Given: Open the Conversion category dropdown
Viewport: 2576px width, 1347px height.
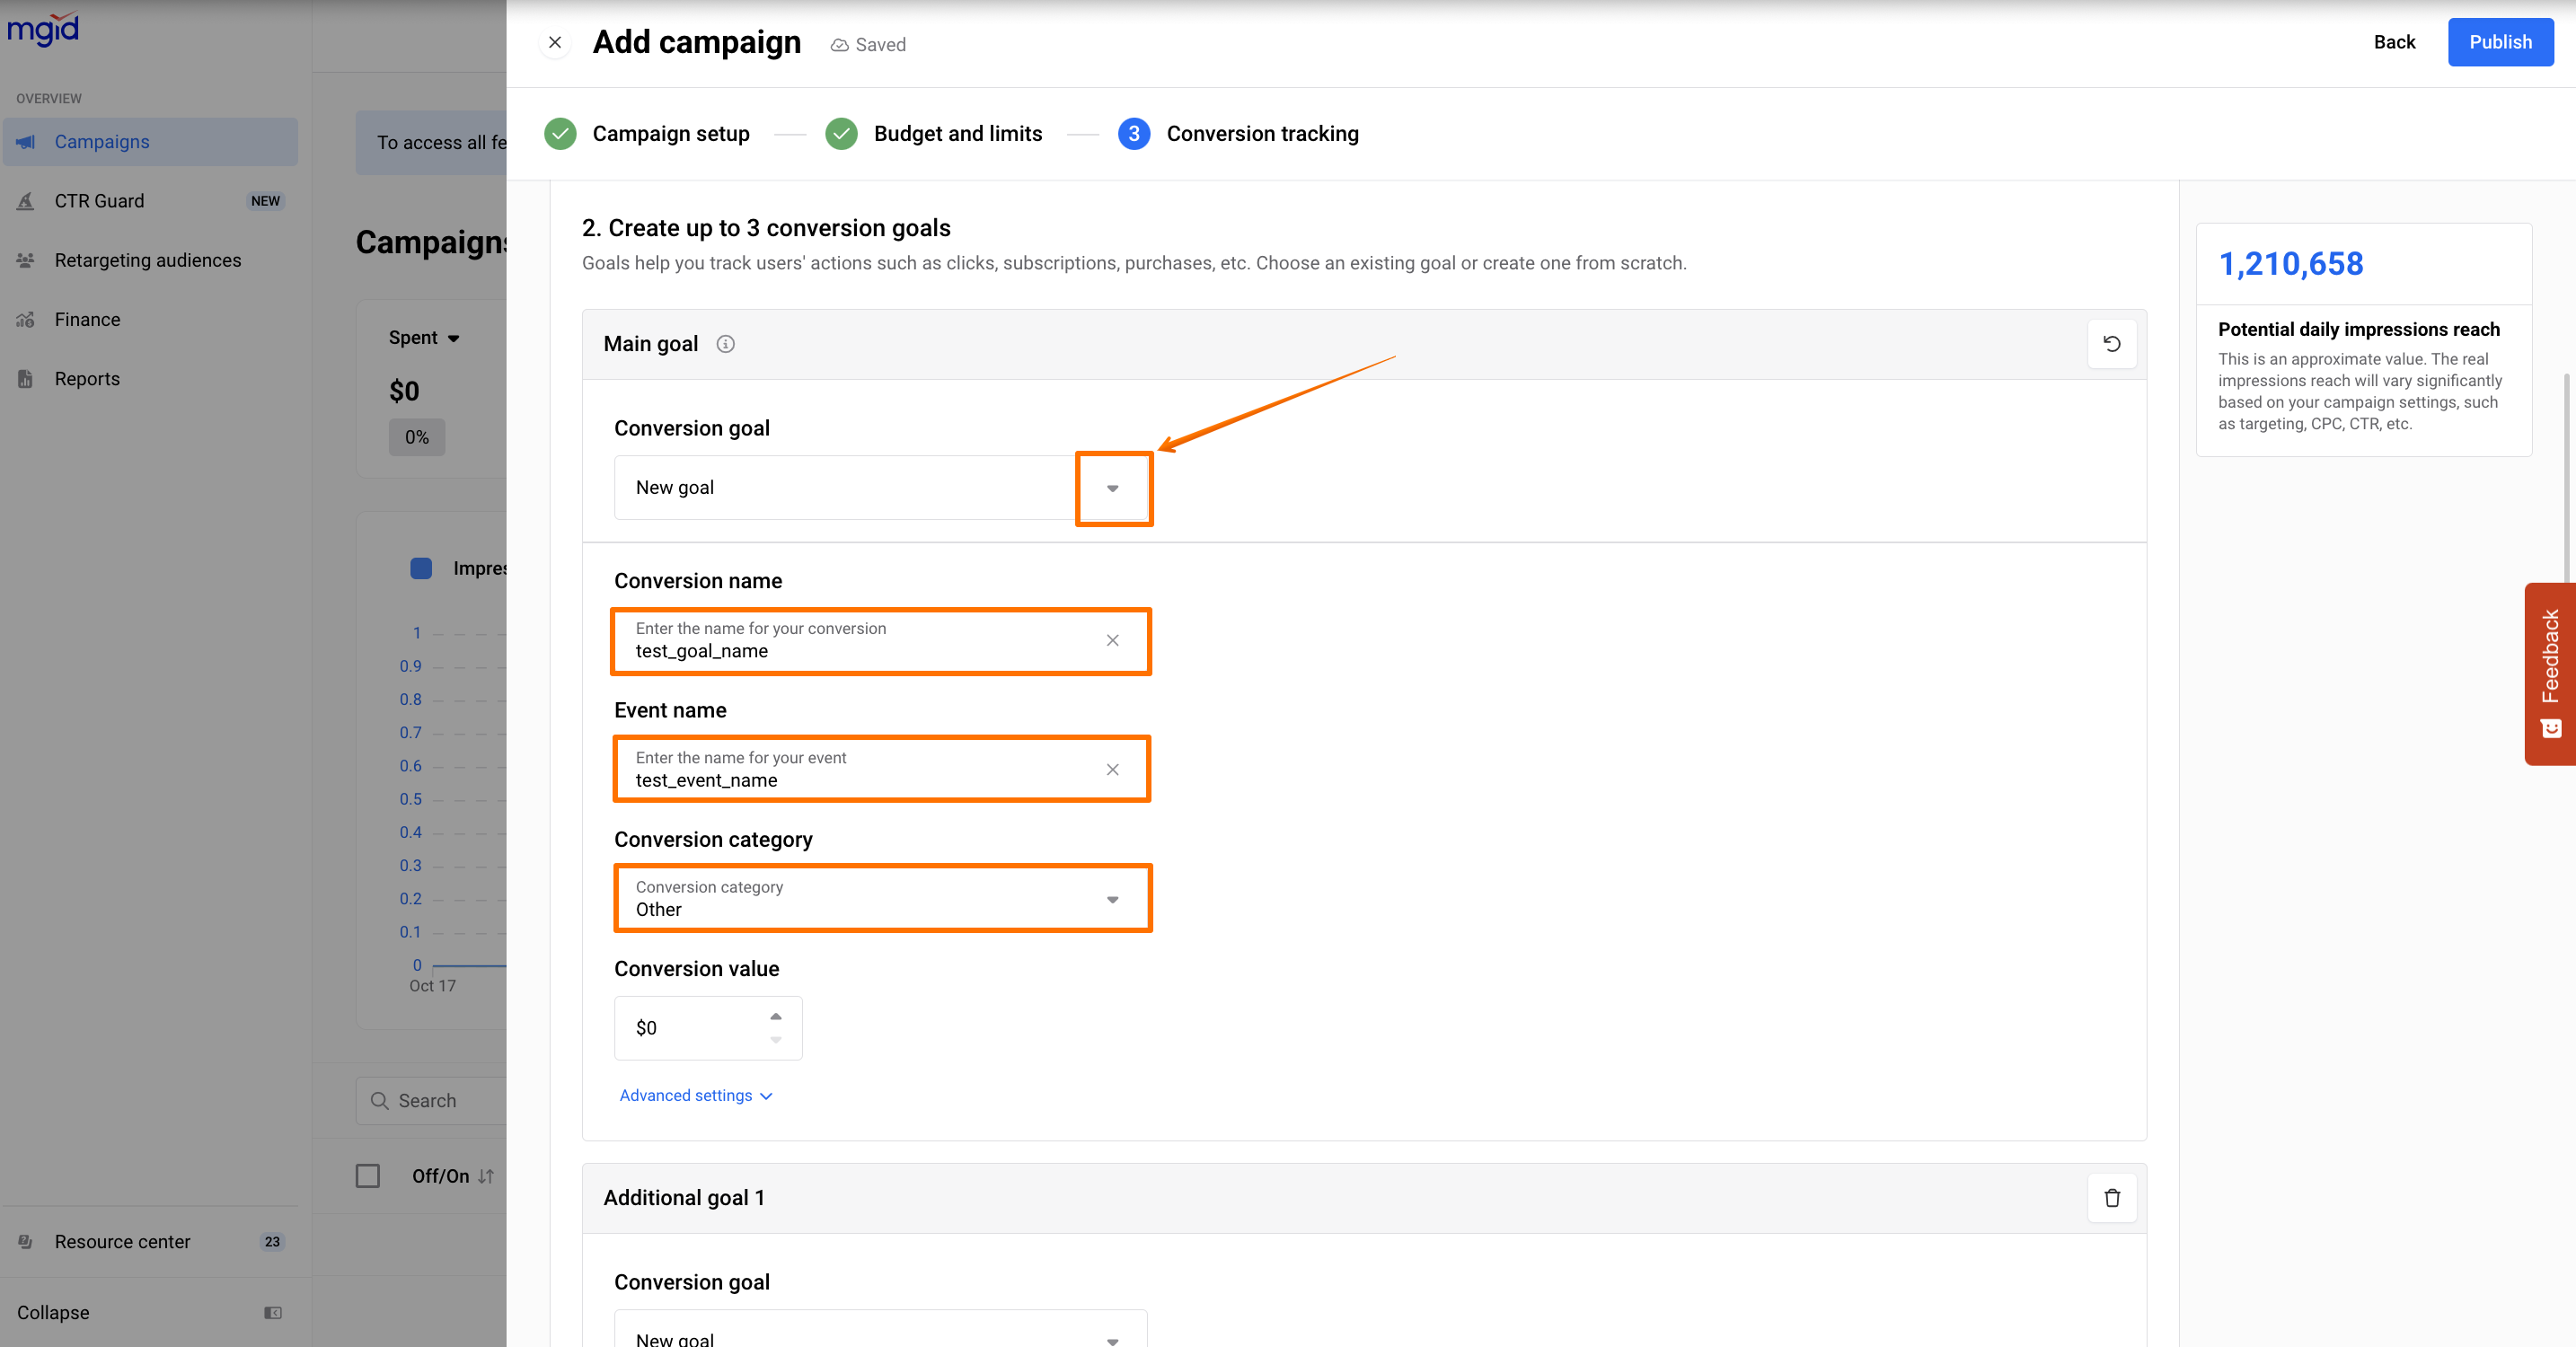Looking at the screenshot, I should click(1112, 899).
